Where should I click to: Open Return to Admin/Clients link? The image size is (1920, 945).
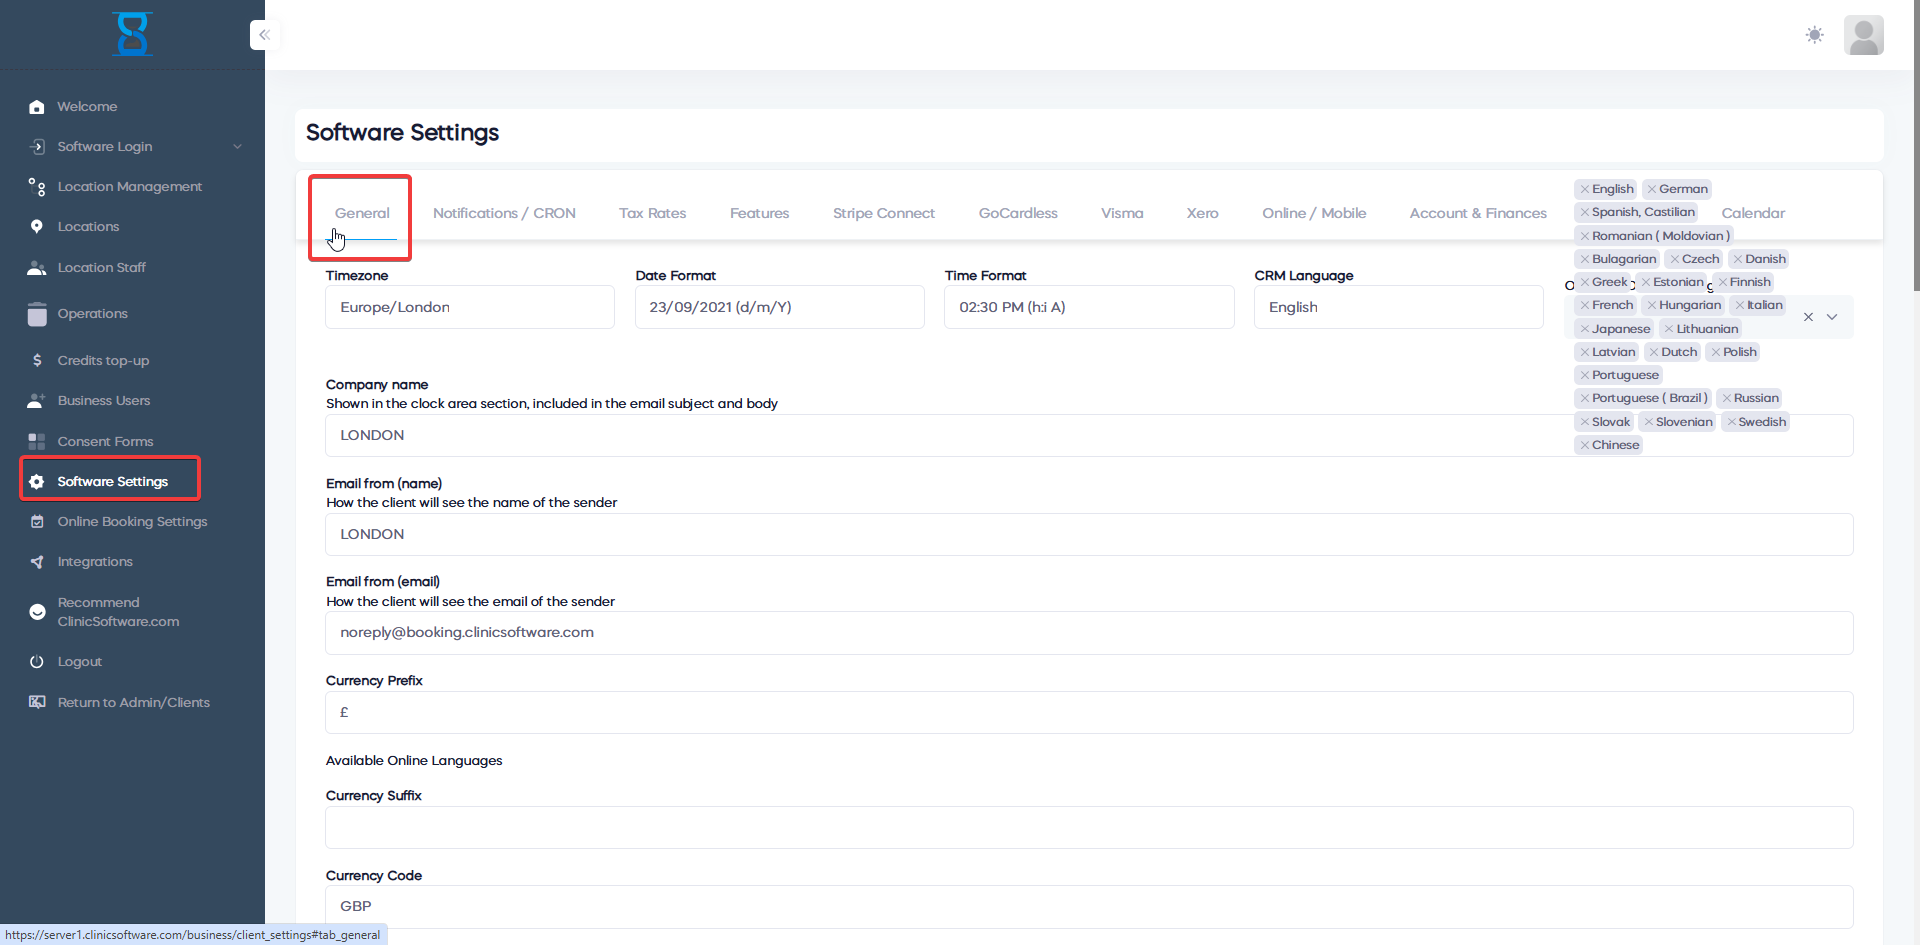coord(133,703)
